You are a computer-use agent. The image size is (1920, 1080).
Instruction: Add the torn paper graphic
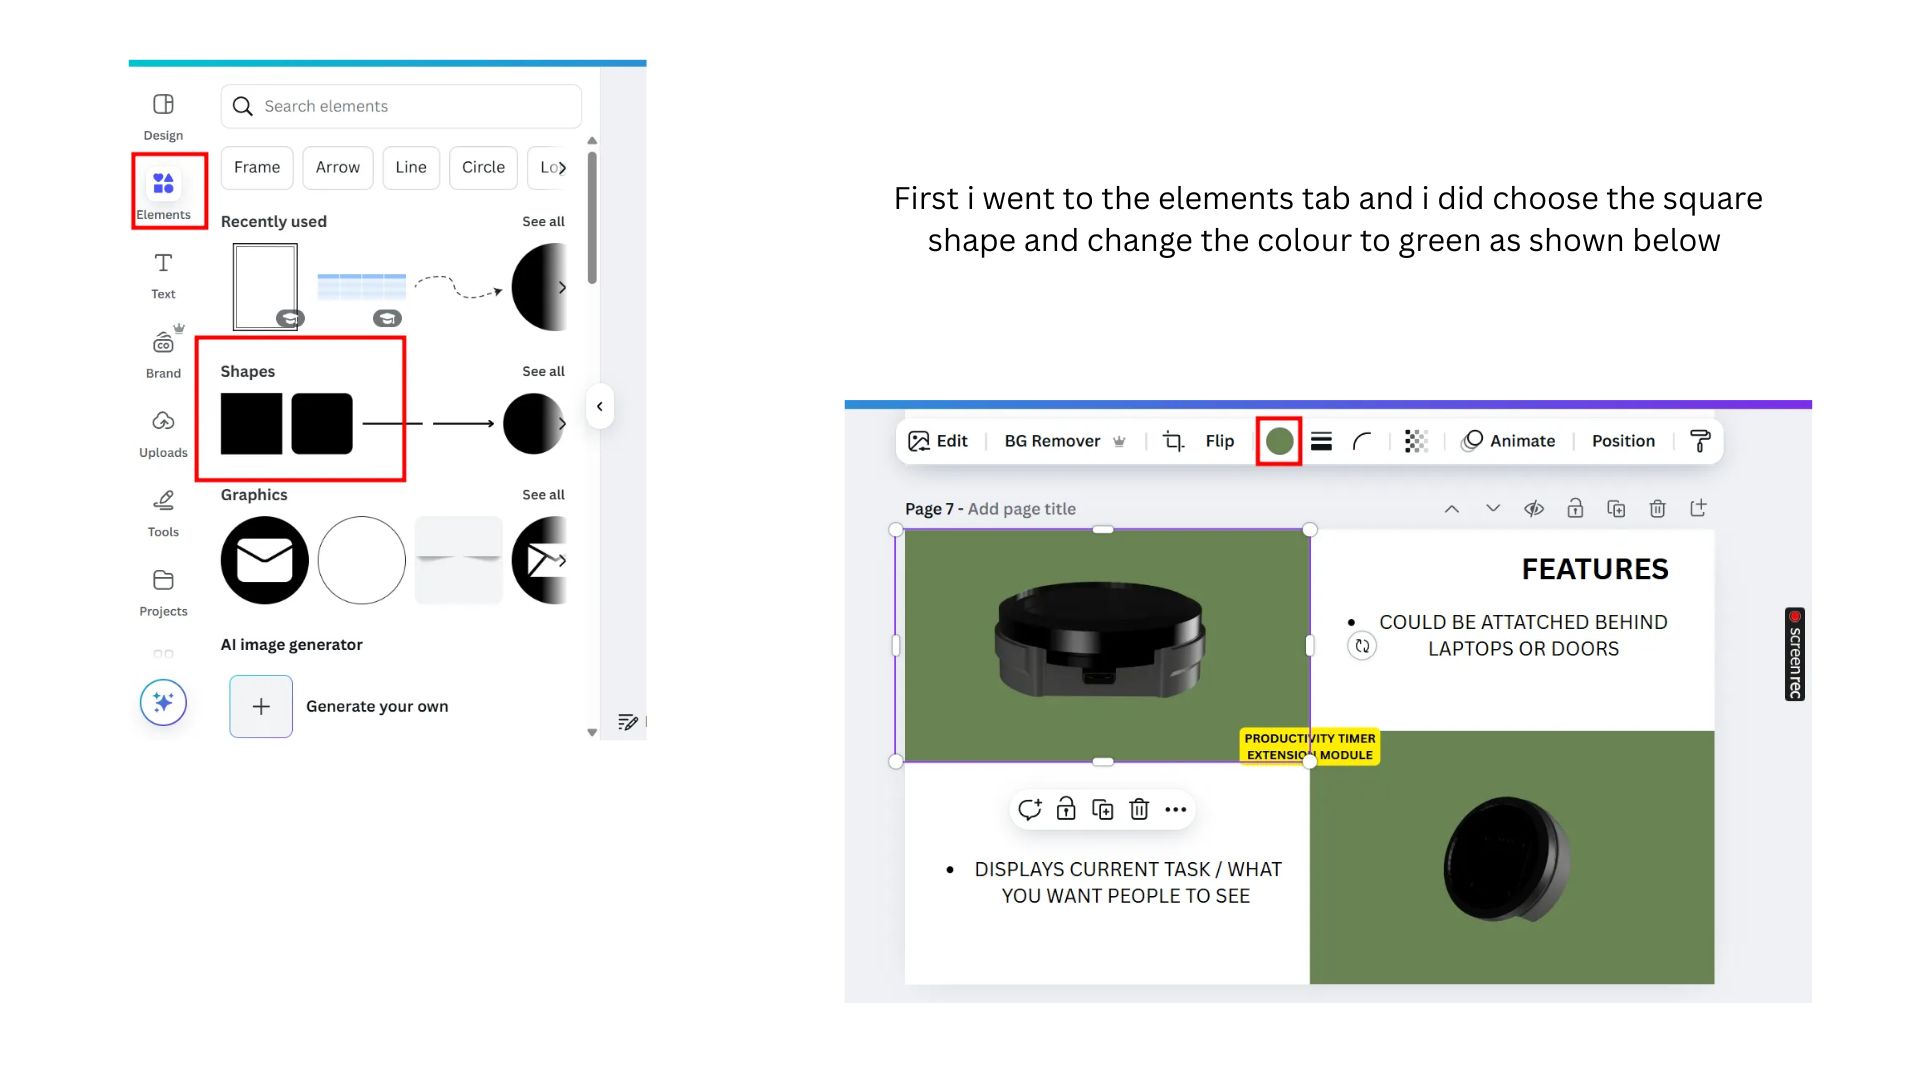coord(458,560)
